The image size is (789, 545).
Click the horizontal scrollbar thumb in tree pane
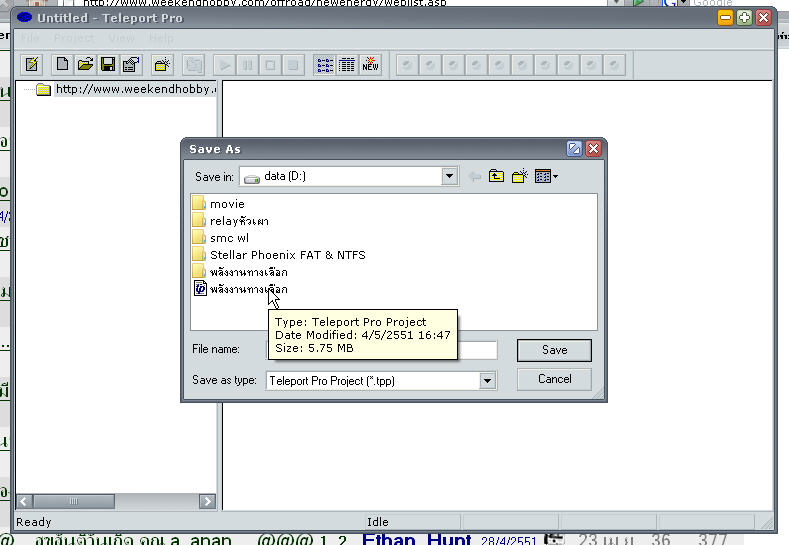point(70,501)
